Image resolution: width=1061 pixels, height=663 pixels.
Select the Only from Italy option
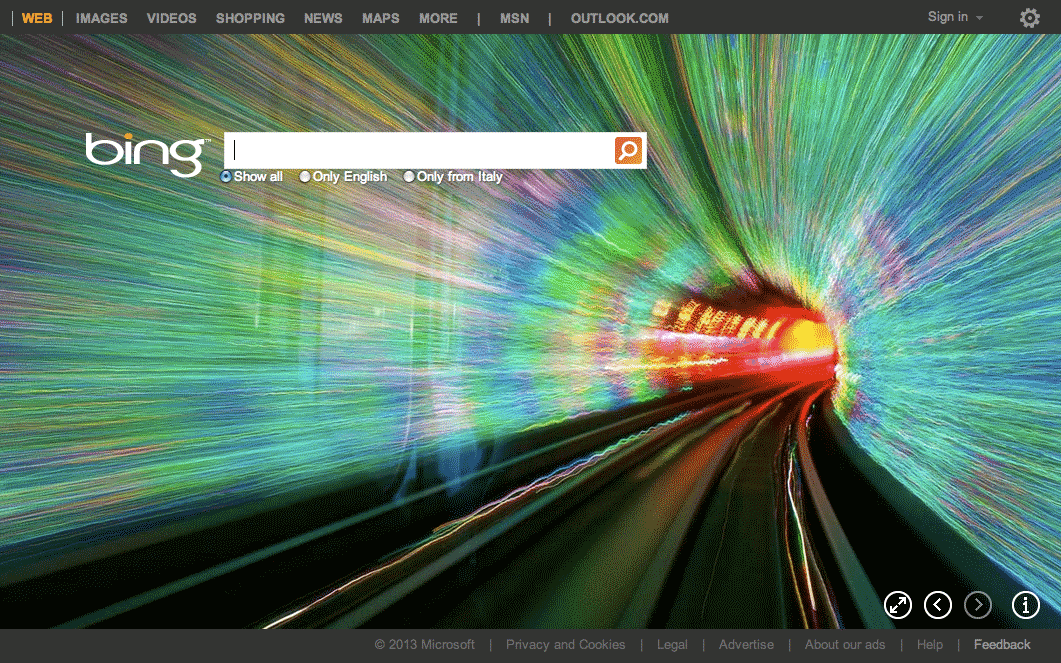pos(409,177)
